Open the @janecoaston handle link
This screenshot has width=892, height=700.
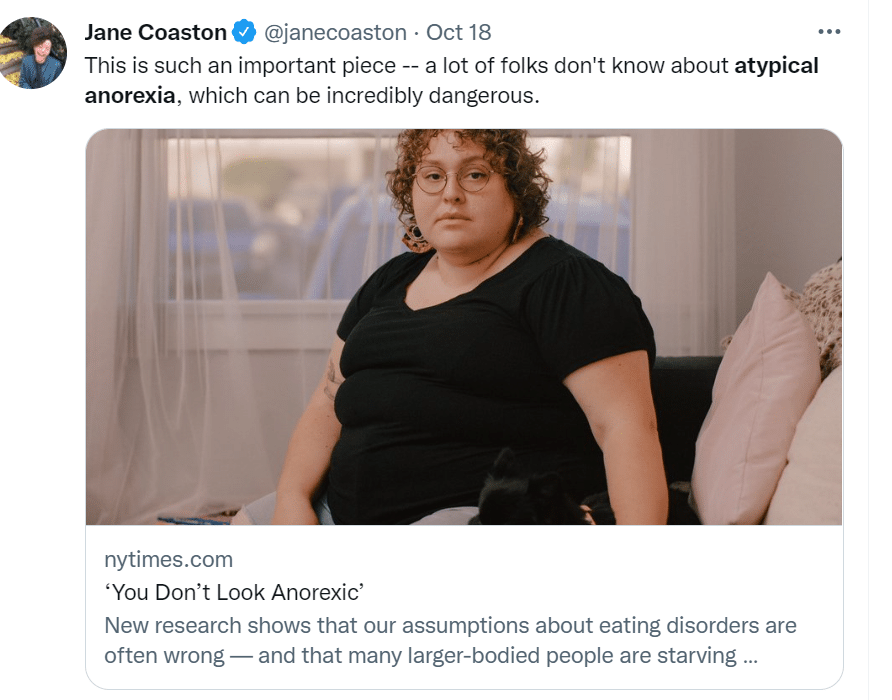pos(335,33)
